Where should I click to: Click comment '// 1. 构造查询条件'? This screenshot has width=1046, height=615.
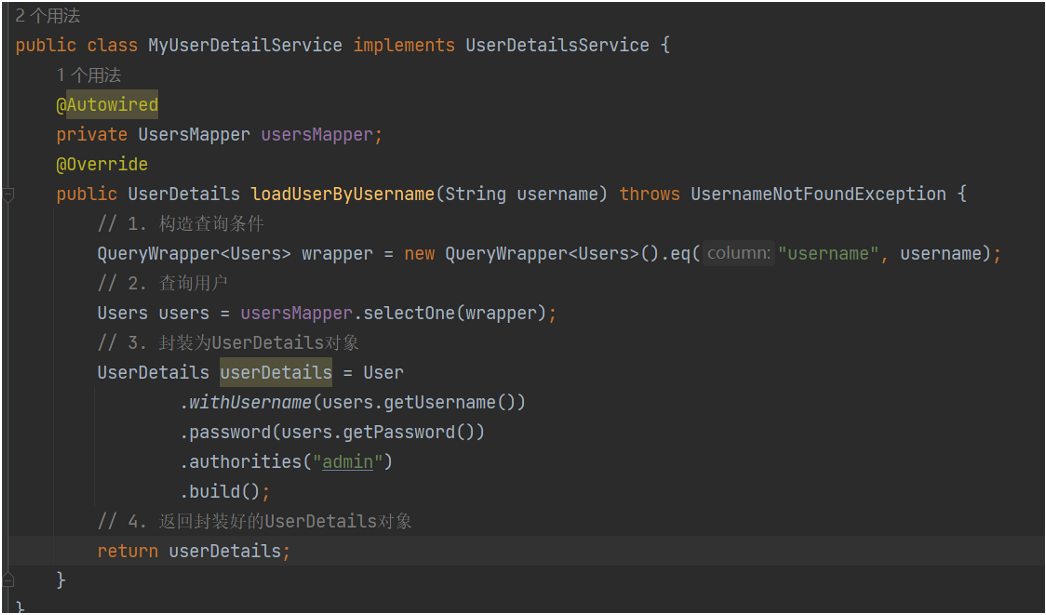pos(181,223)
